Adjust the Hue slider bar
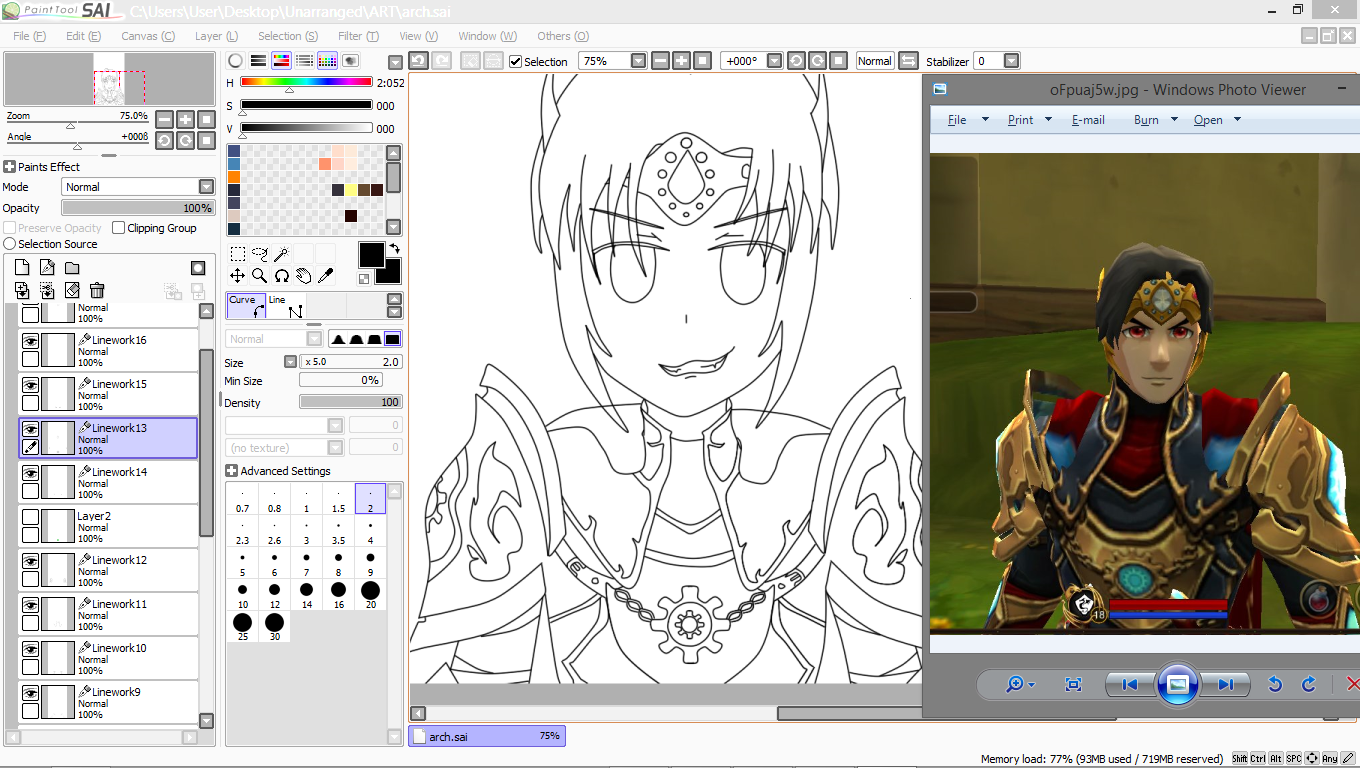The width and height of the screenshot is (1360, 768). pyautogui.click(x=306, y=82)
